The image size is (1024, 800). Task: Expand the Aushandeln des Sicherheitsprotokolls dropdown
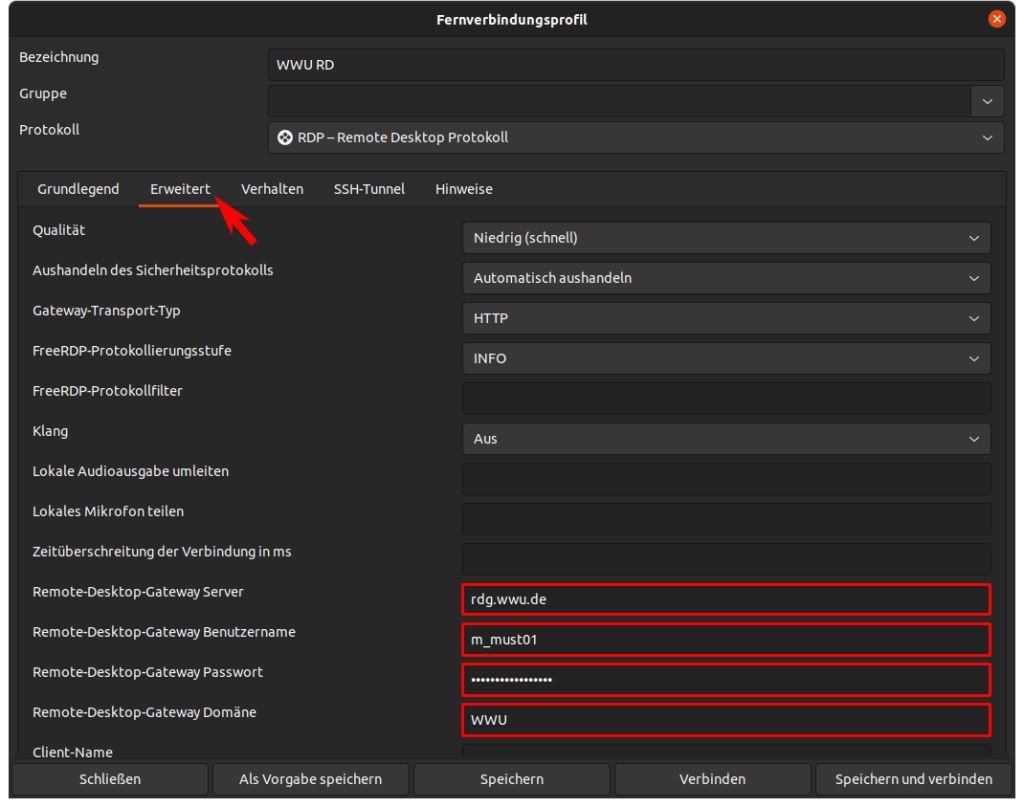tap(726, 278)
